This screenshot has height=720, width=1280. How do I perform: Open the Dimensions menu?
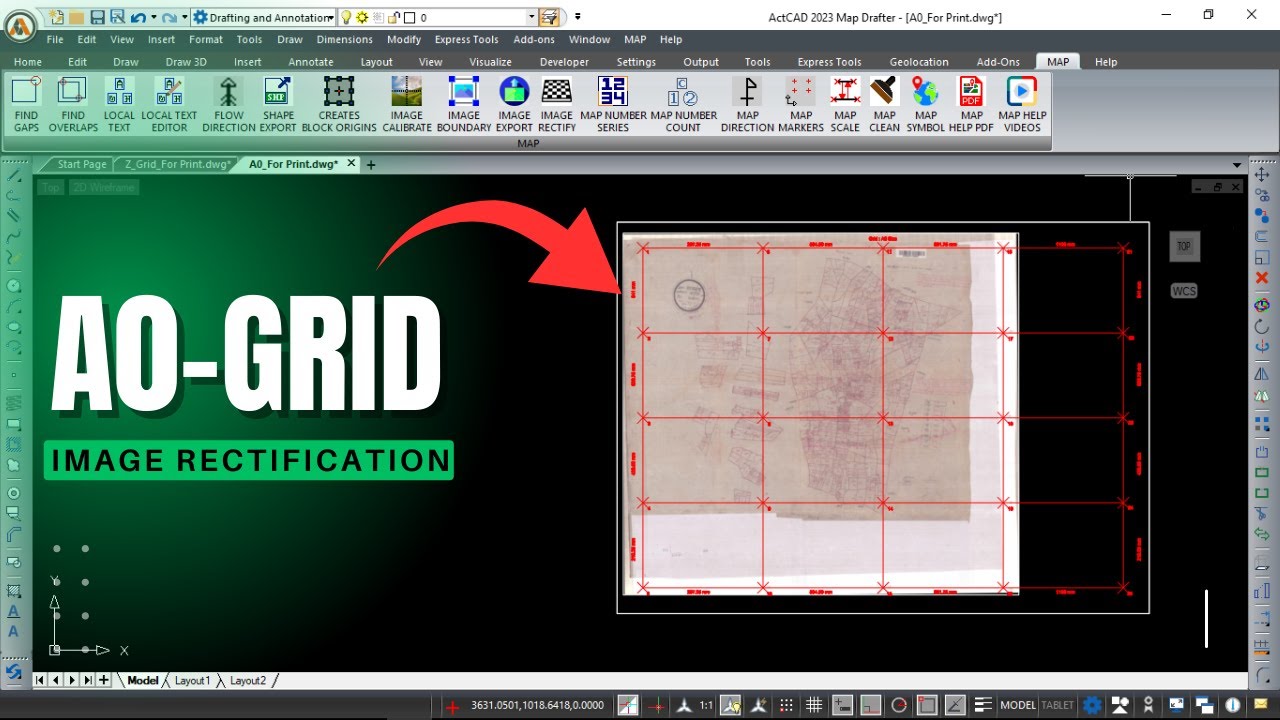coord(344,39)
